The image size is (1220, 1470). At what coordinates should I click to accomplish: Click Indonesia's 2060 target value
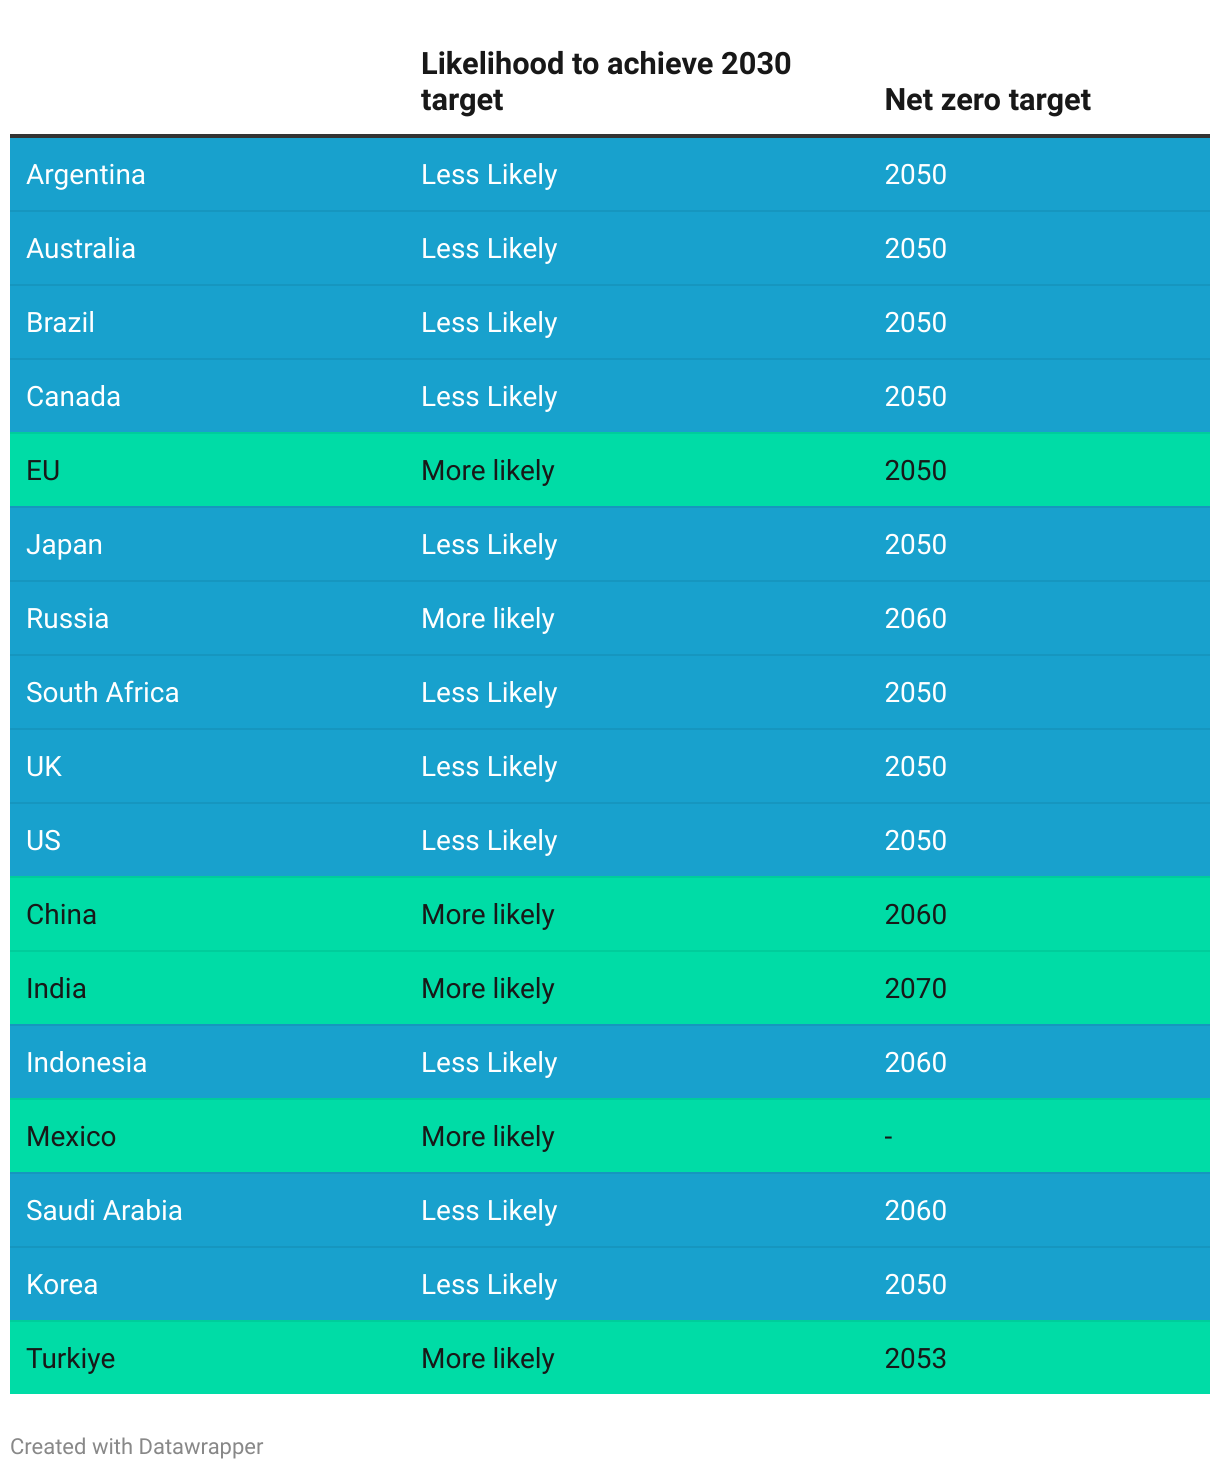[916, 1063]
